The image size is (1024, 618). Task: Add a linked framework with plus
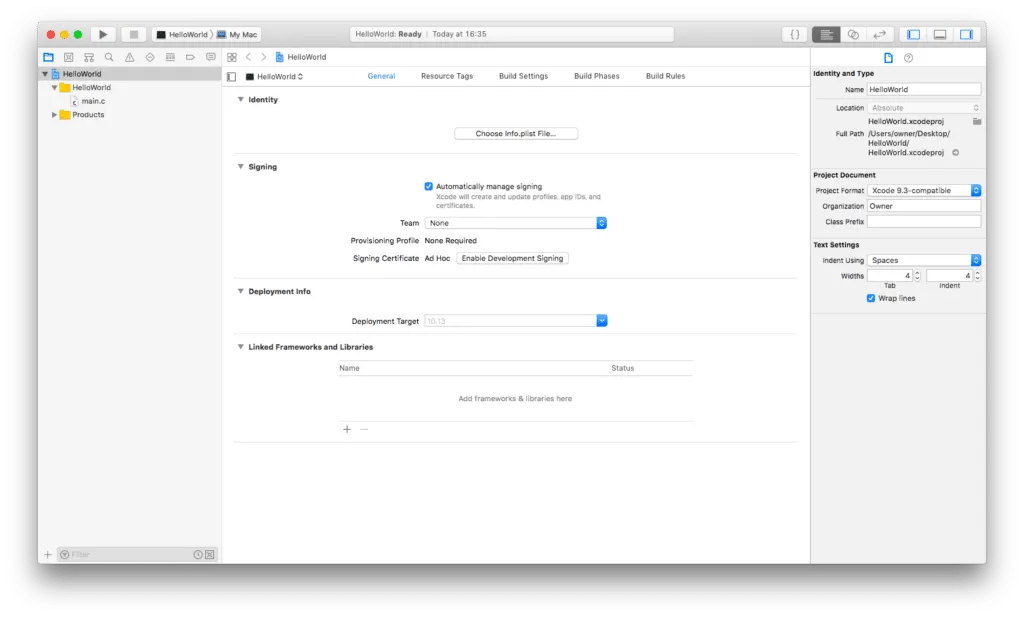click(347, 429)
